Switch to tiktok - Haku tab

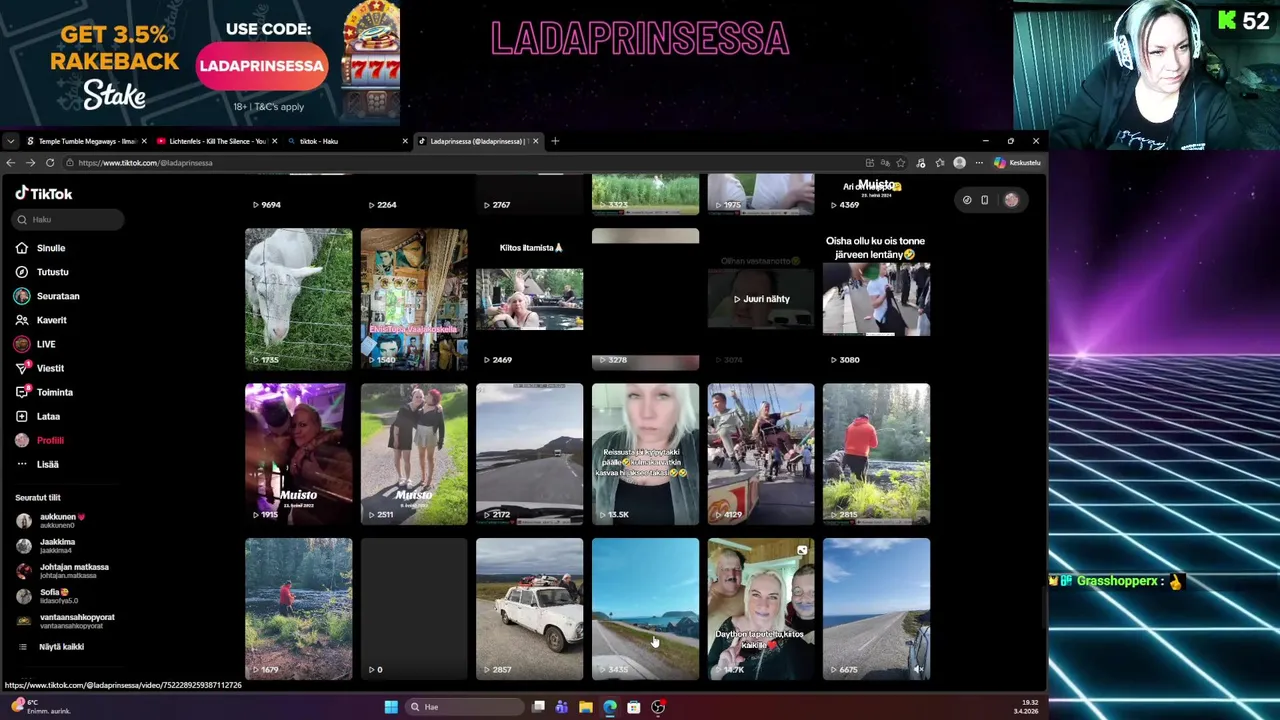click(345, 141)
